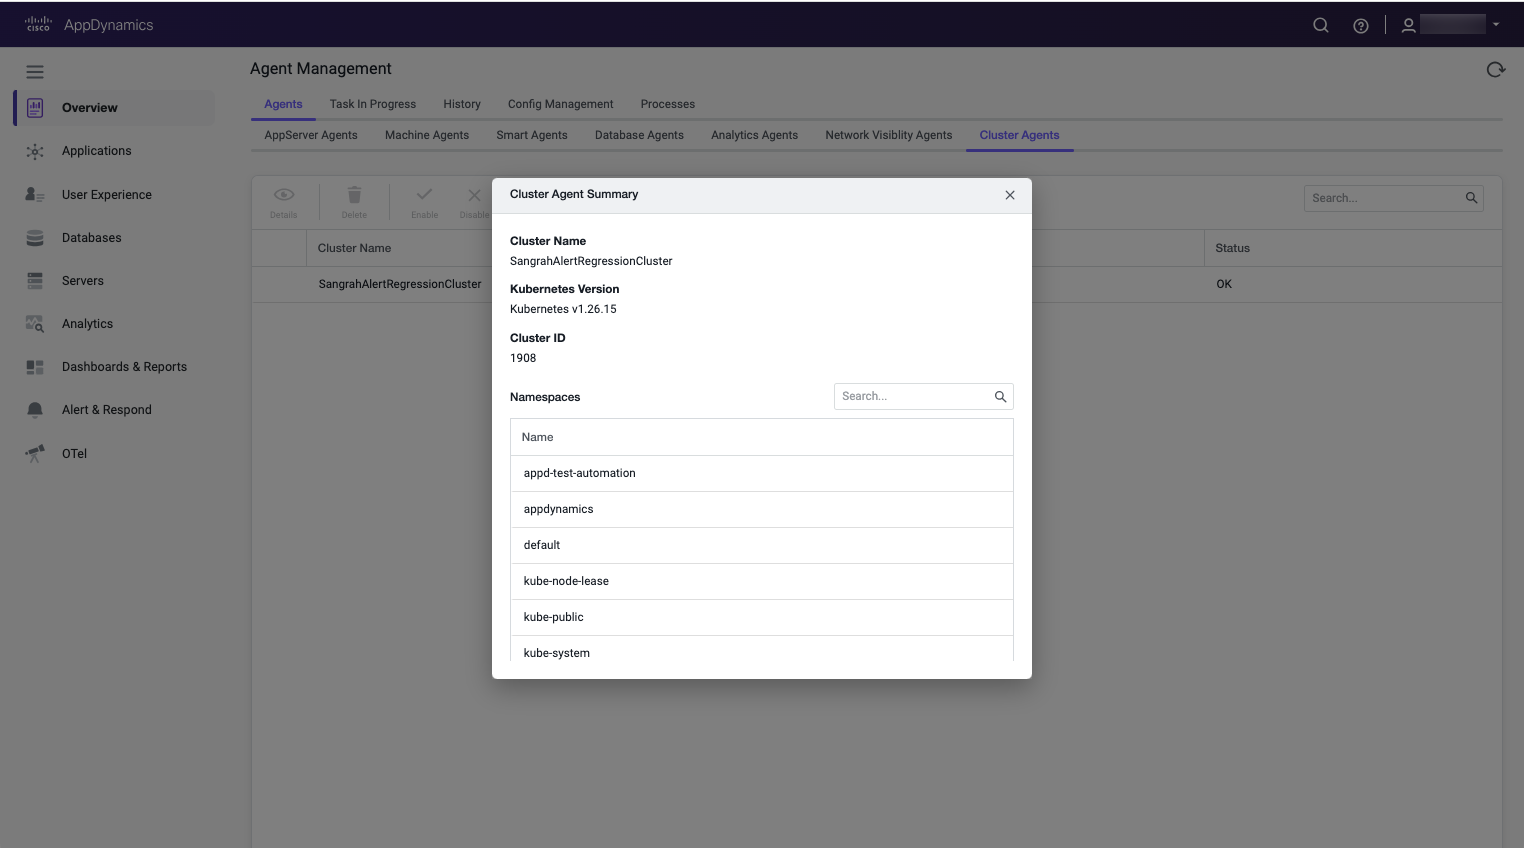Click the Enable checkmark toolbar icon
The width and height of the screenshot is (1524, 848).
point(424,195)
